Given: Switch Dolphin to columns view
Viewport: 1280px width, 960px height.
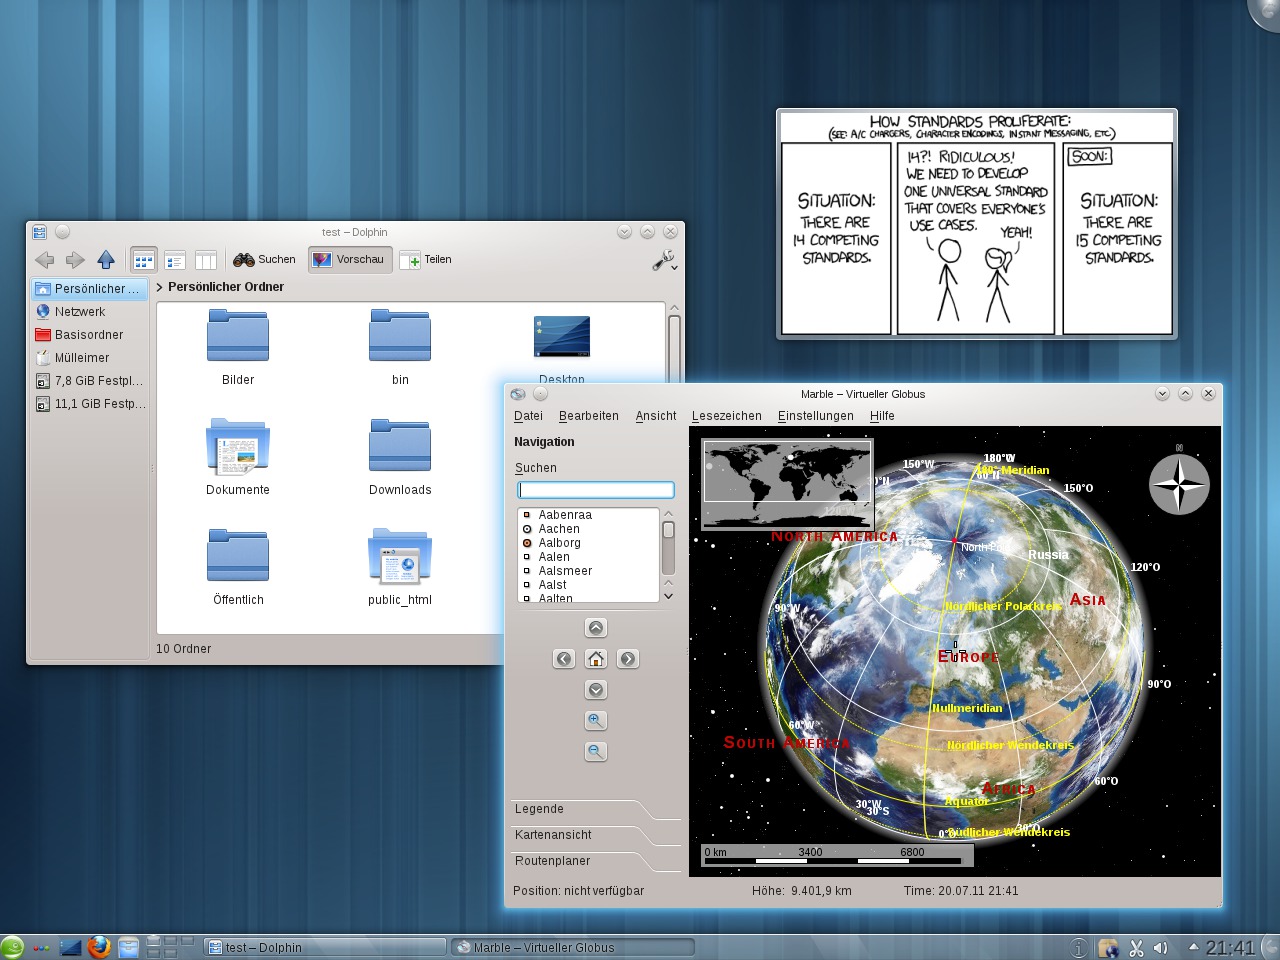Looking at the screenshot, I should pyautogui.click(x=206, y=260).
